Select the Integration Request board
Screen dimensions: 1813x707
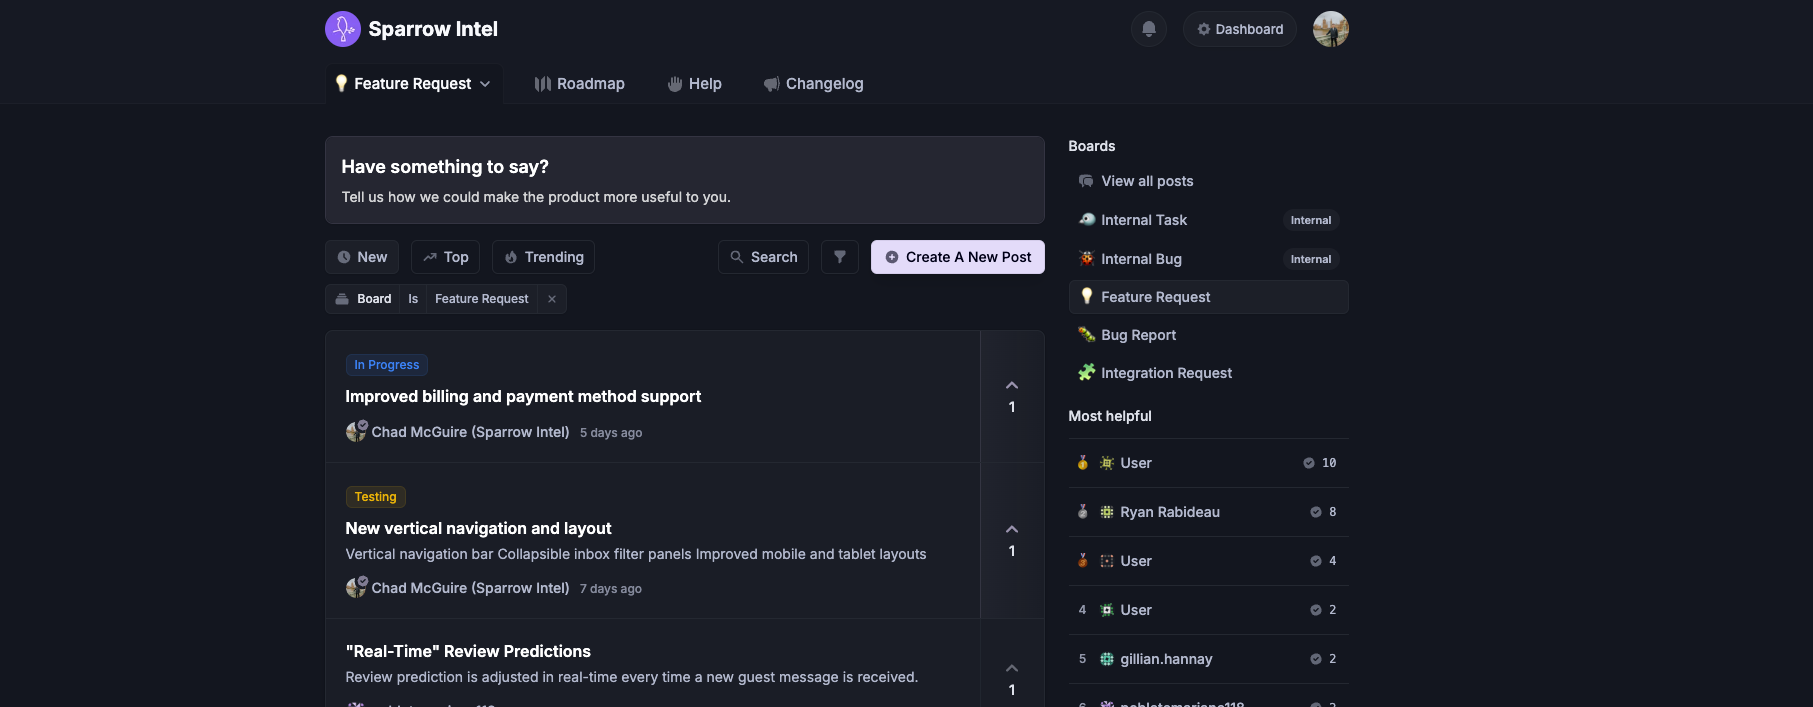(1166, 373)
